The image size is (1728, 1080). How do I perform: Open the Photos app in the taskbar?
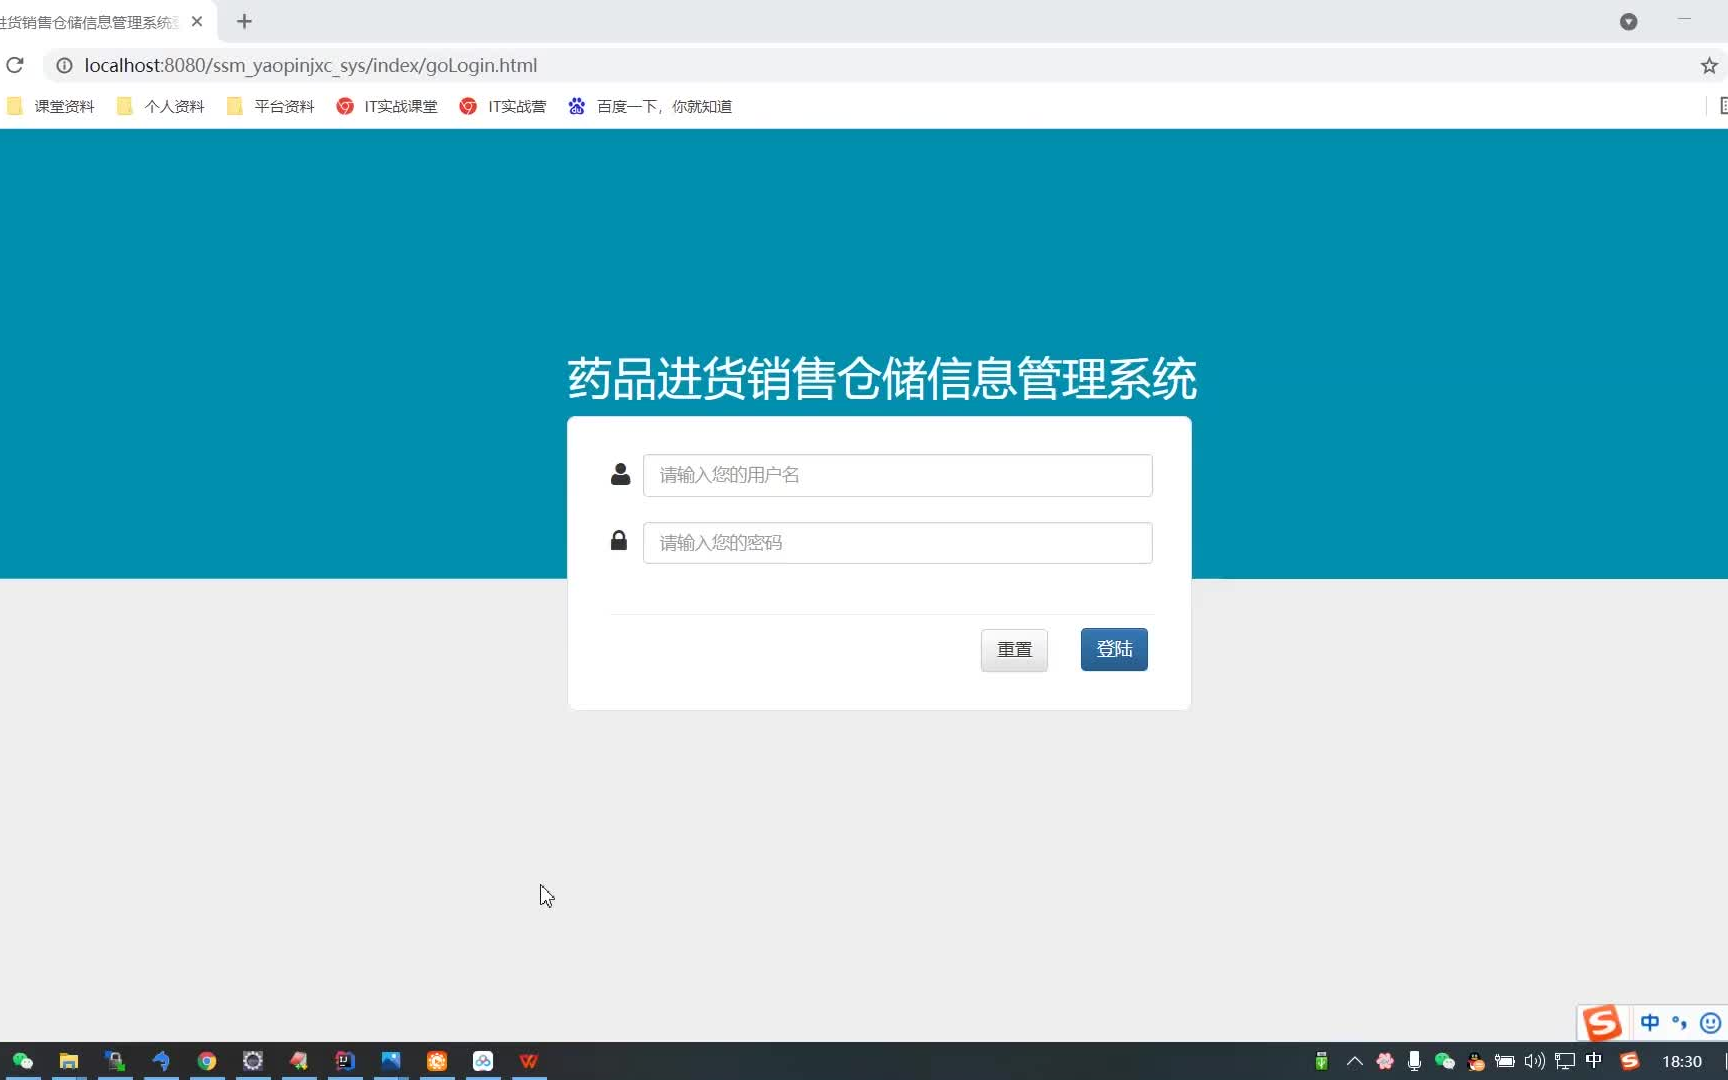click(391, 1061)
